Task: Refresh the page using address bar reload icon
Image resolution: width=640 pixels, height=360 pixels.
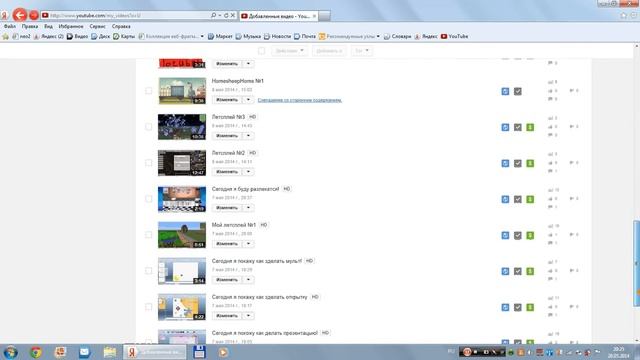Action: click(226, 16)
